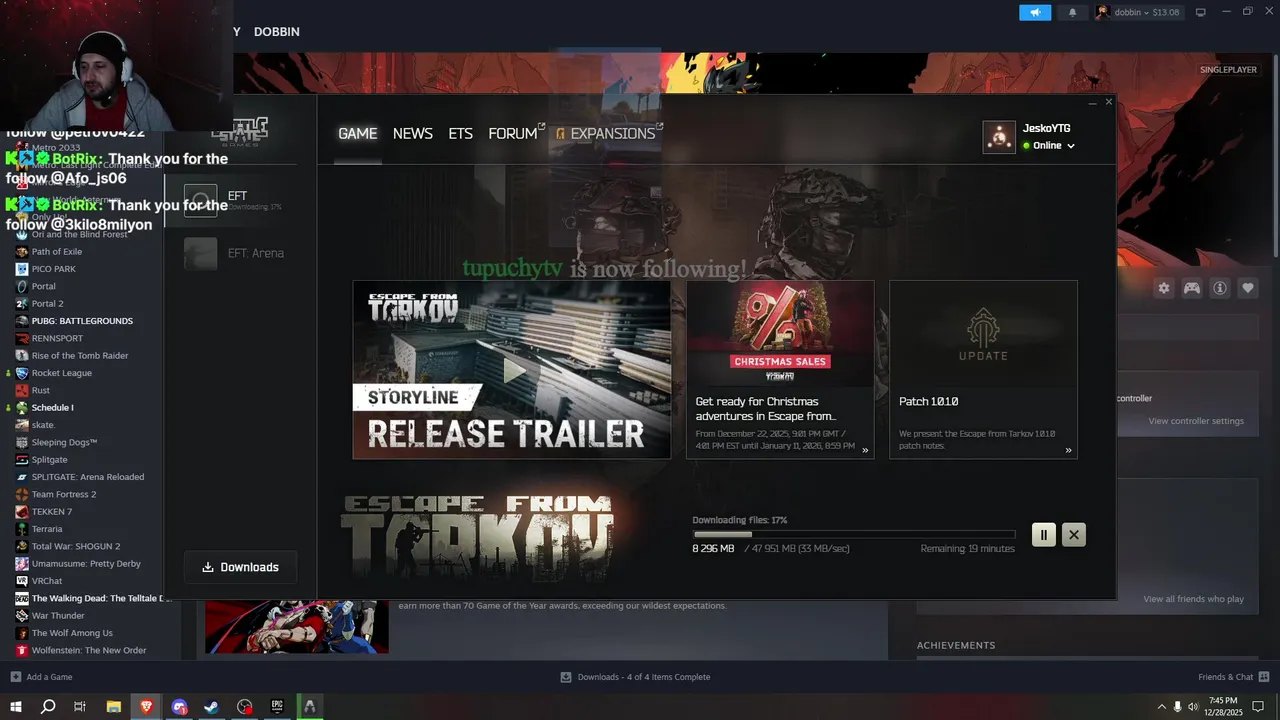Open the Patch 1.0.1.0 update card

coord(983,370)
